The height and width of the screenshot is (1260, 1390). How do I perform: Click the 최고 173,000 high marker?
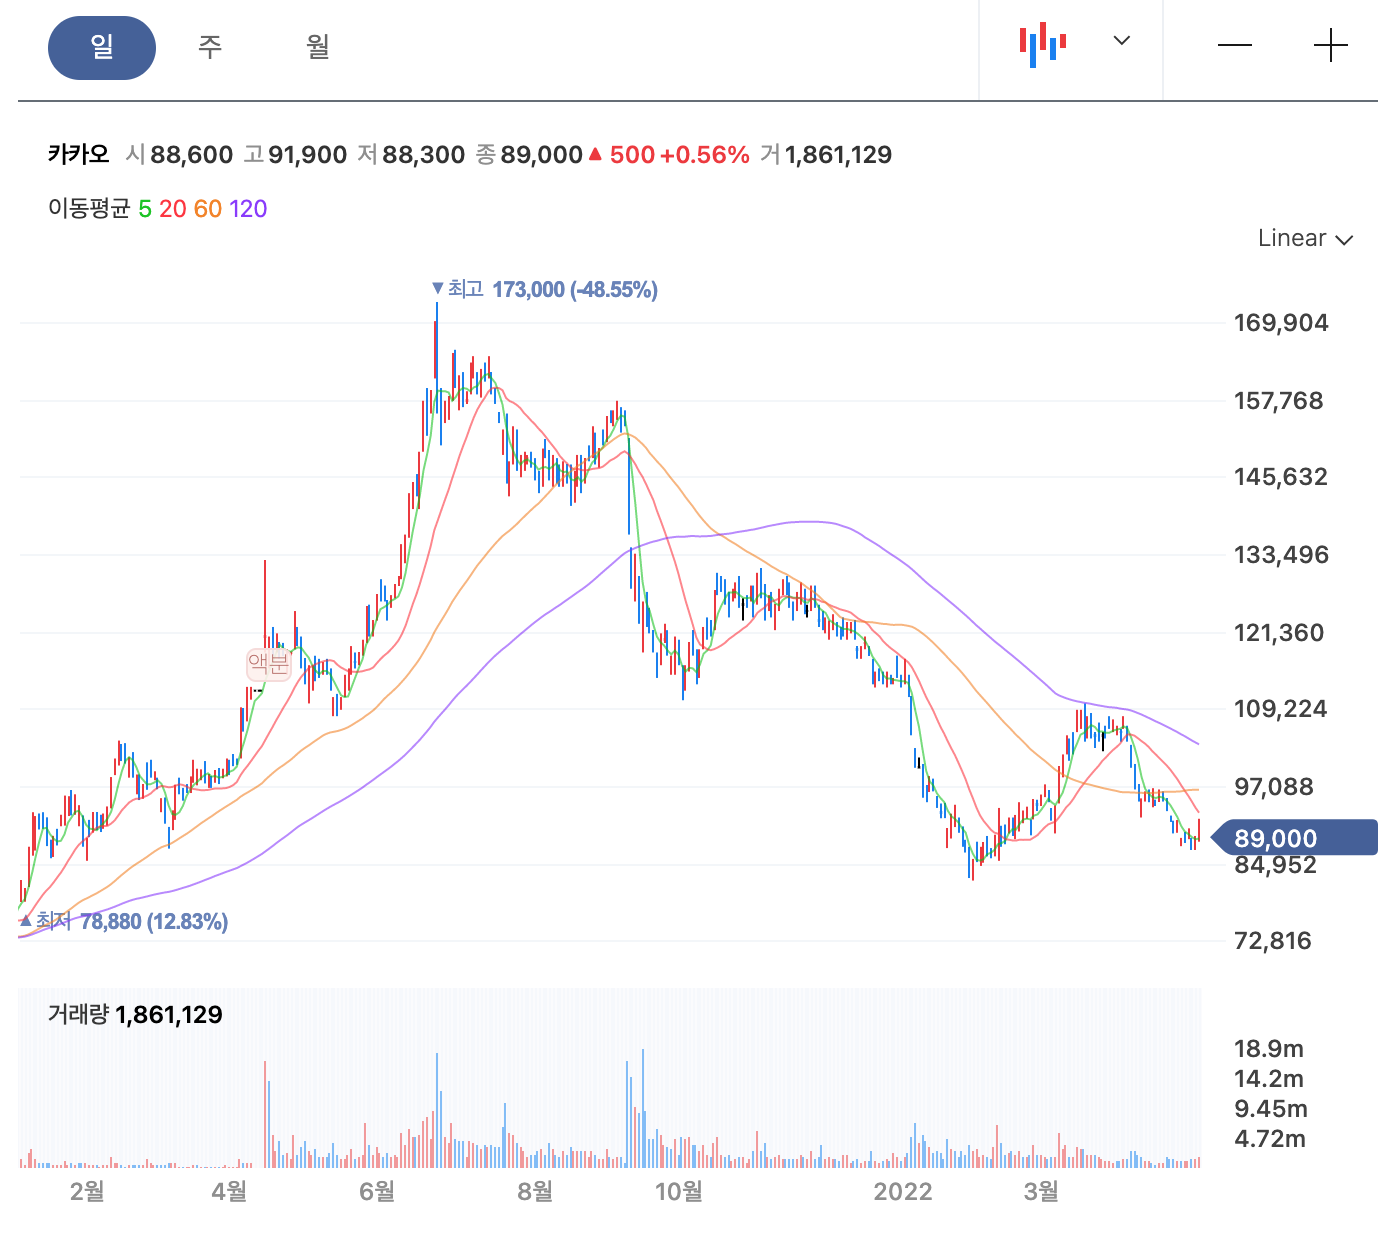tap(544, 290)
